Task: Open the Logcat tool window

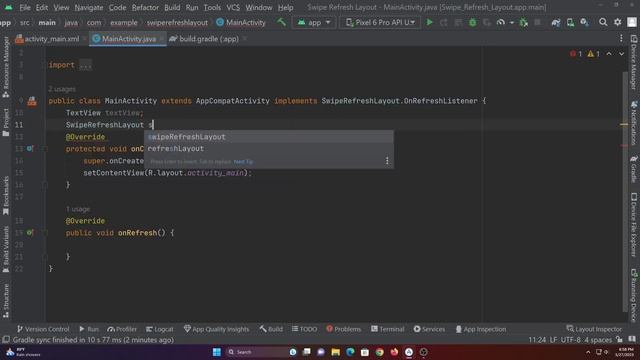Action: click(x=160, y=329)
